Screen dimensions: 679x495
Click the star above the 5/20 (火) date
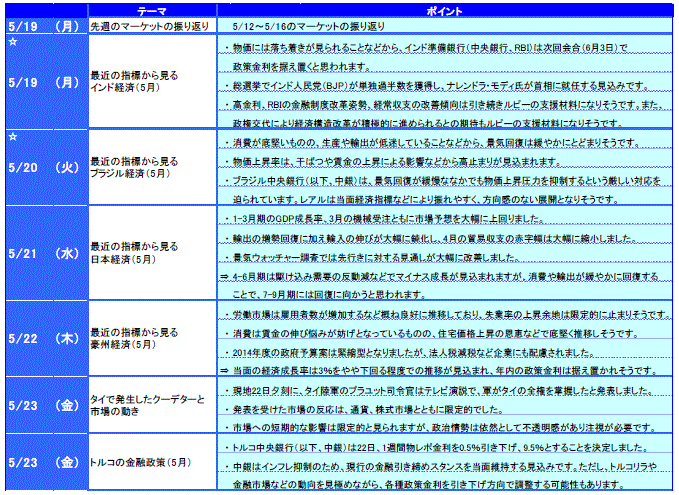(12, 136)
